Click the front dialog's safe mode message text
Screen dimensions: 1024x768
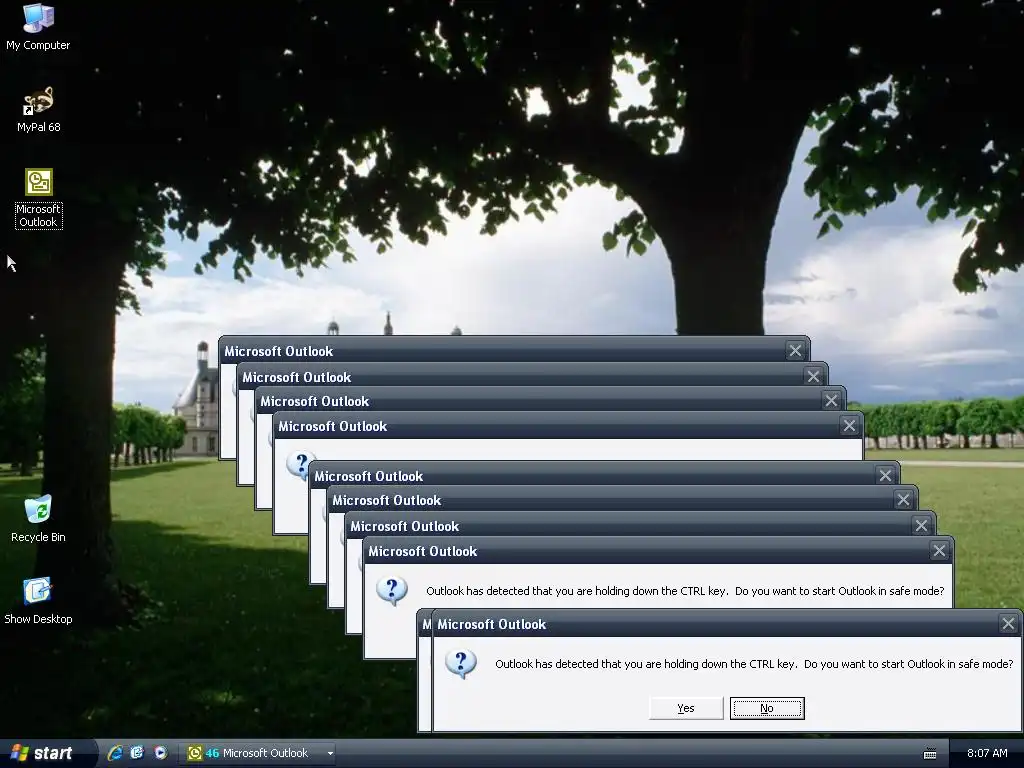click(754, 664)
